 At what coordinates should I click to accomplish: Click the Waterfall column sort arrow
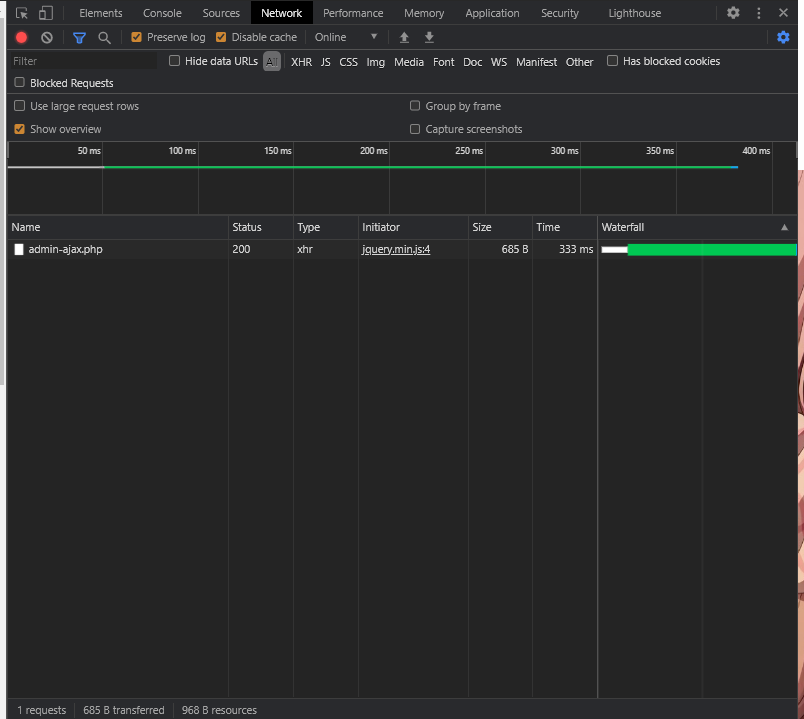pyautogui.click(x=784, y=228)
